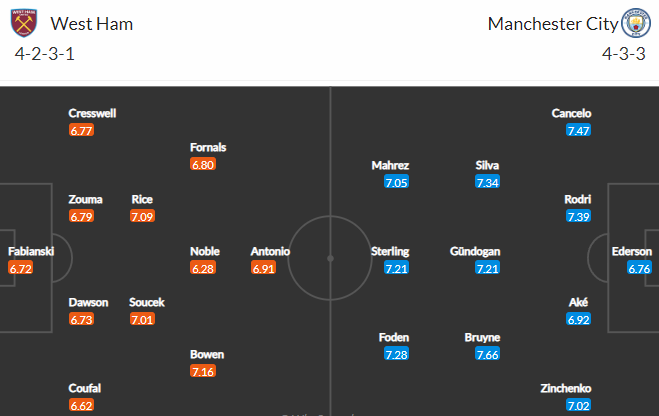Open Gündogan's player name
Screen dimensions: 659x416
pyautogui.click(x=475, y=251)
